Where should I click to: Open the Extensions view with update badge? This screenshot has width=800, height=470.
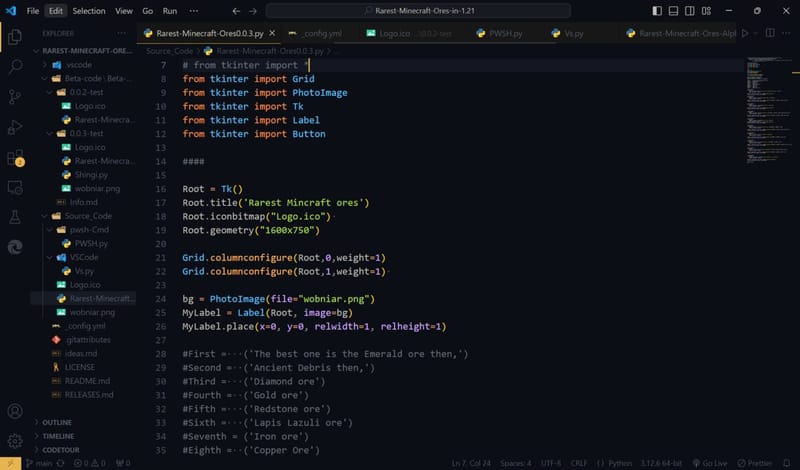point(15,158)
